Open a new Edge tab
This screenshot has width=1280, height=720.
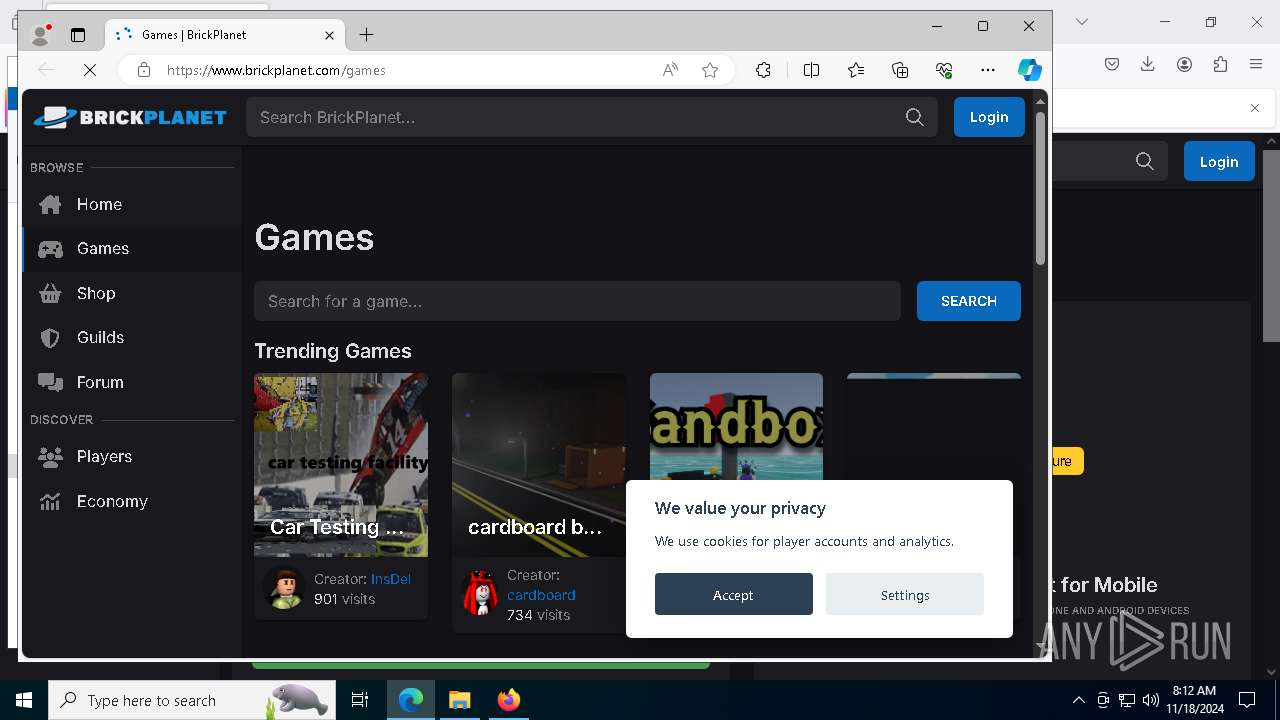(x=367, y=35)
